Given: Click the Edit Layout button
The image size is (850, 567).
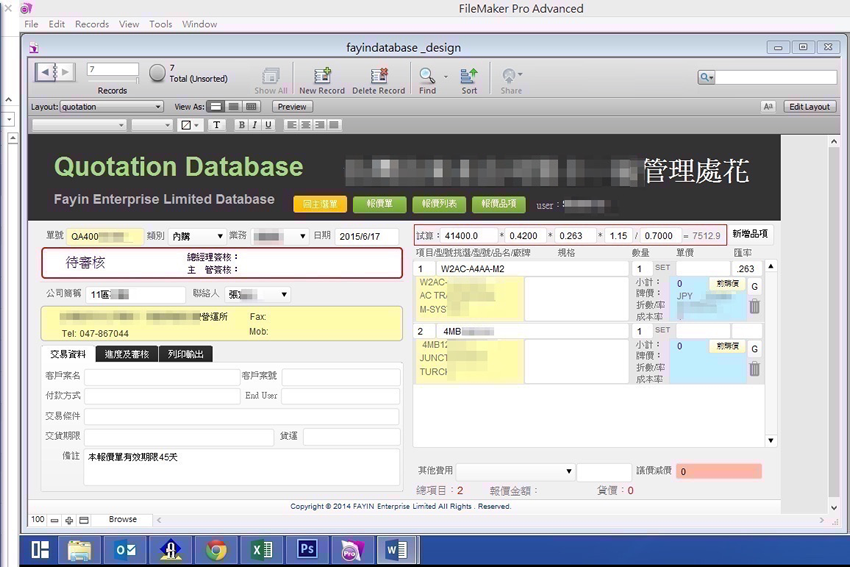Looking at the screenshot, I should click(809, 106).
